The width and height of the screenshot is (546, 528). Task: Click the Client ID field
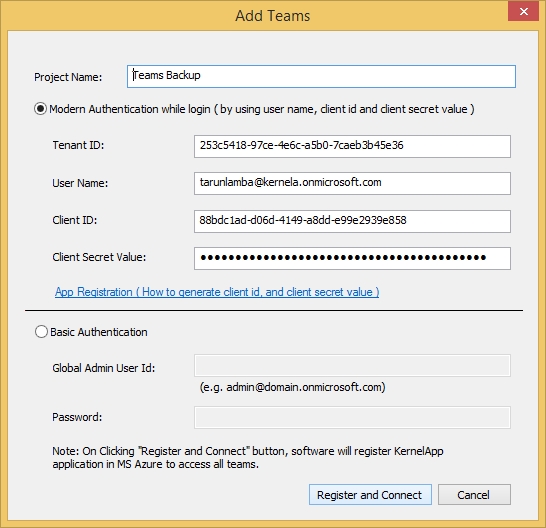point(352,221)
